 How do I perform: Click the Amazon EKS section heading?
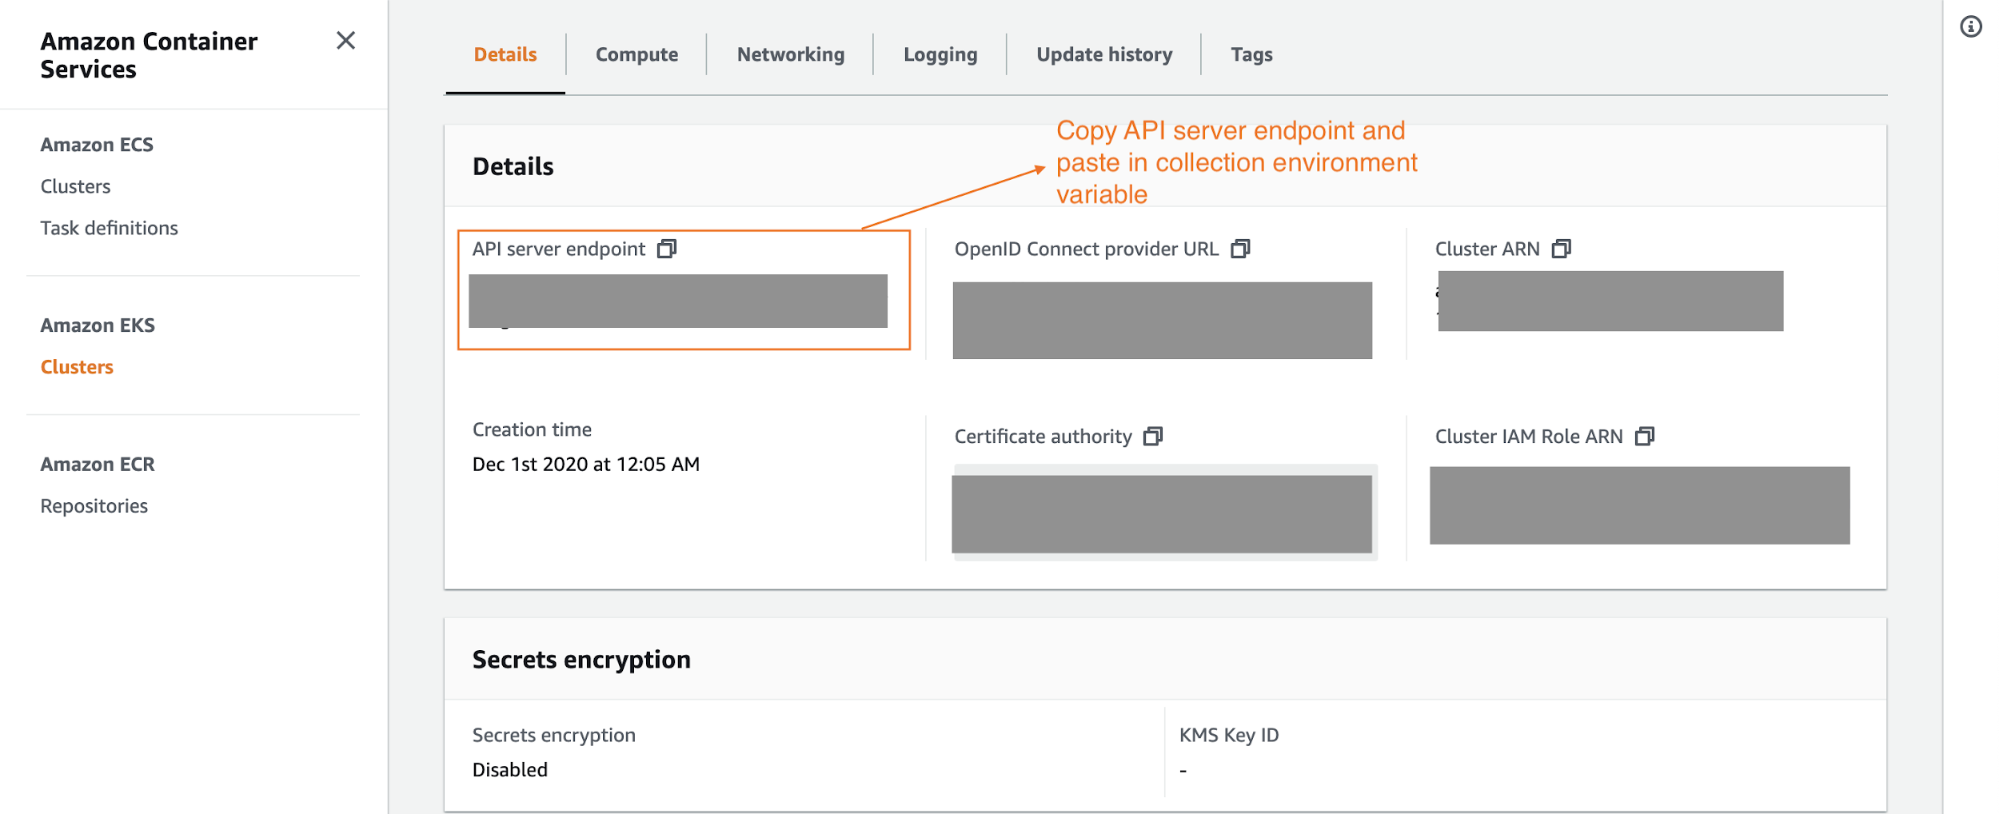point(98,326)
